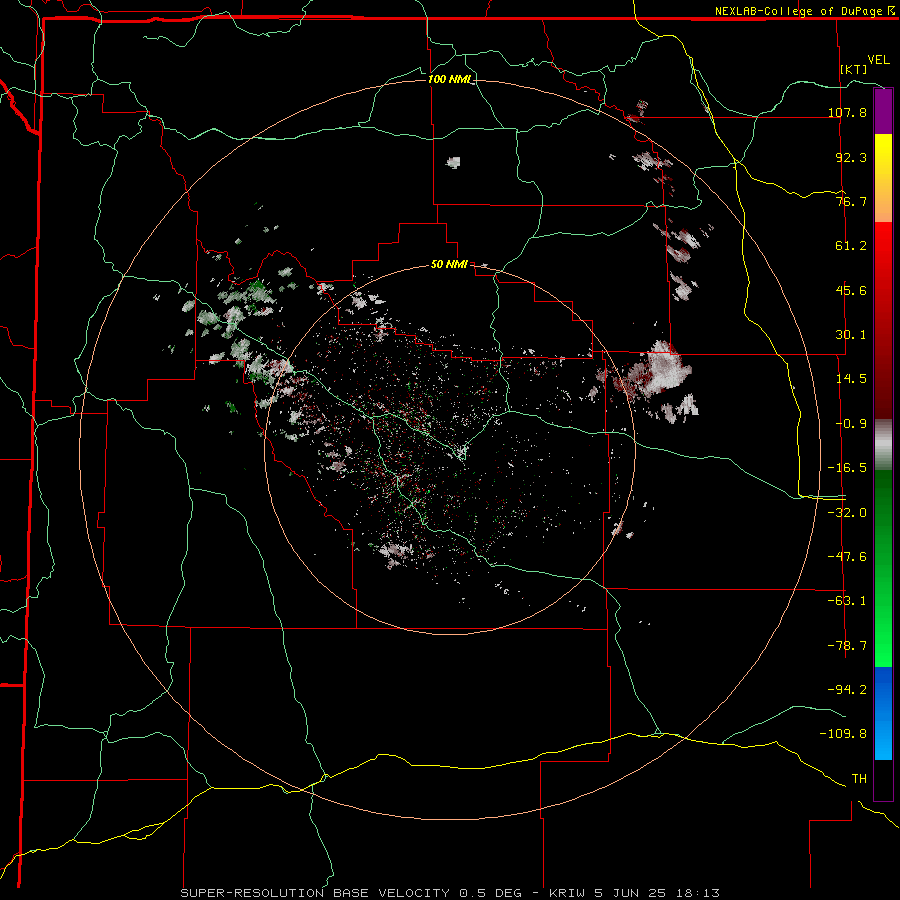900x900 pixels.
Task: Click the -32.0 velocity scale value
Action: [847, 513]
